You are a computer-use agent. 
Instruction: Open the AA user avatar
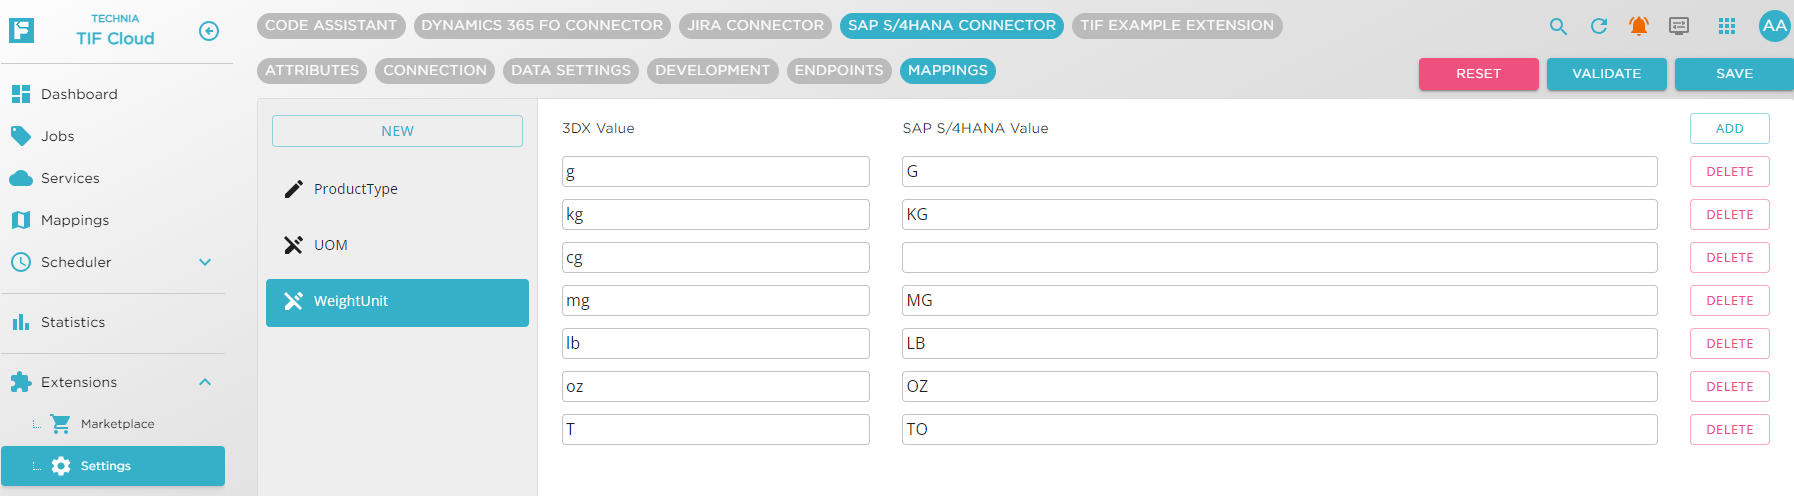pos(1774,27)
